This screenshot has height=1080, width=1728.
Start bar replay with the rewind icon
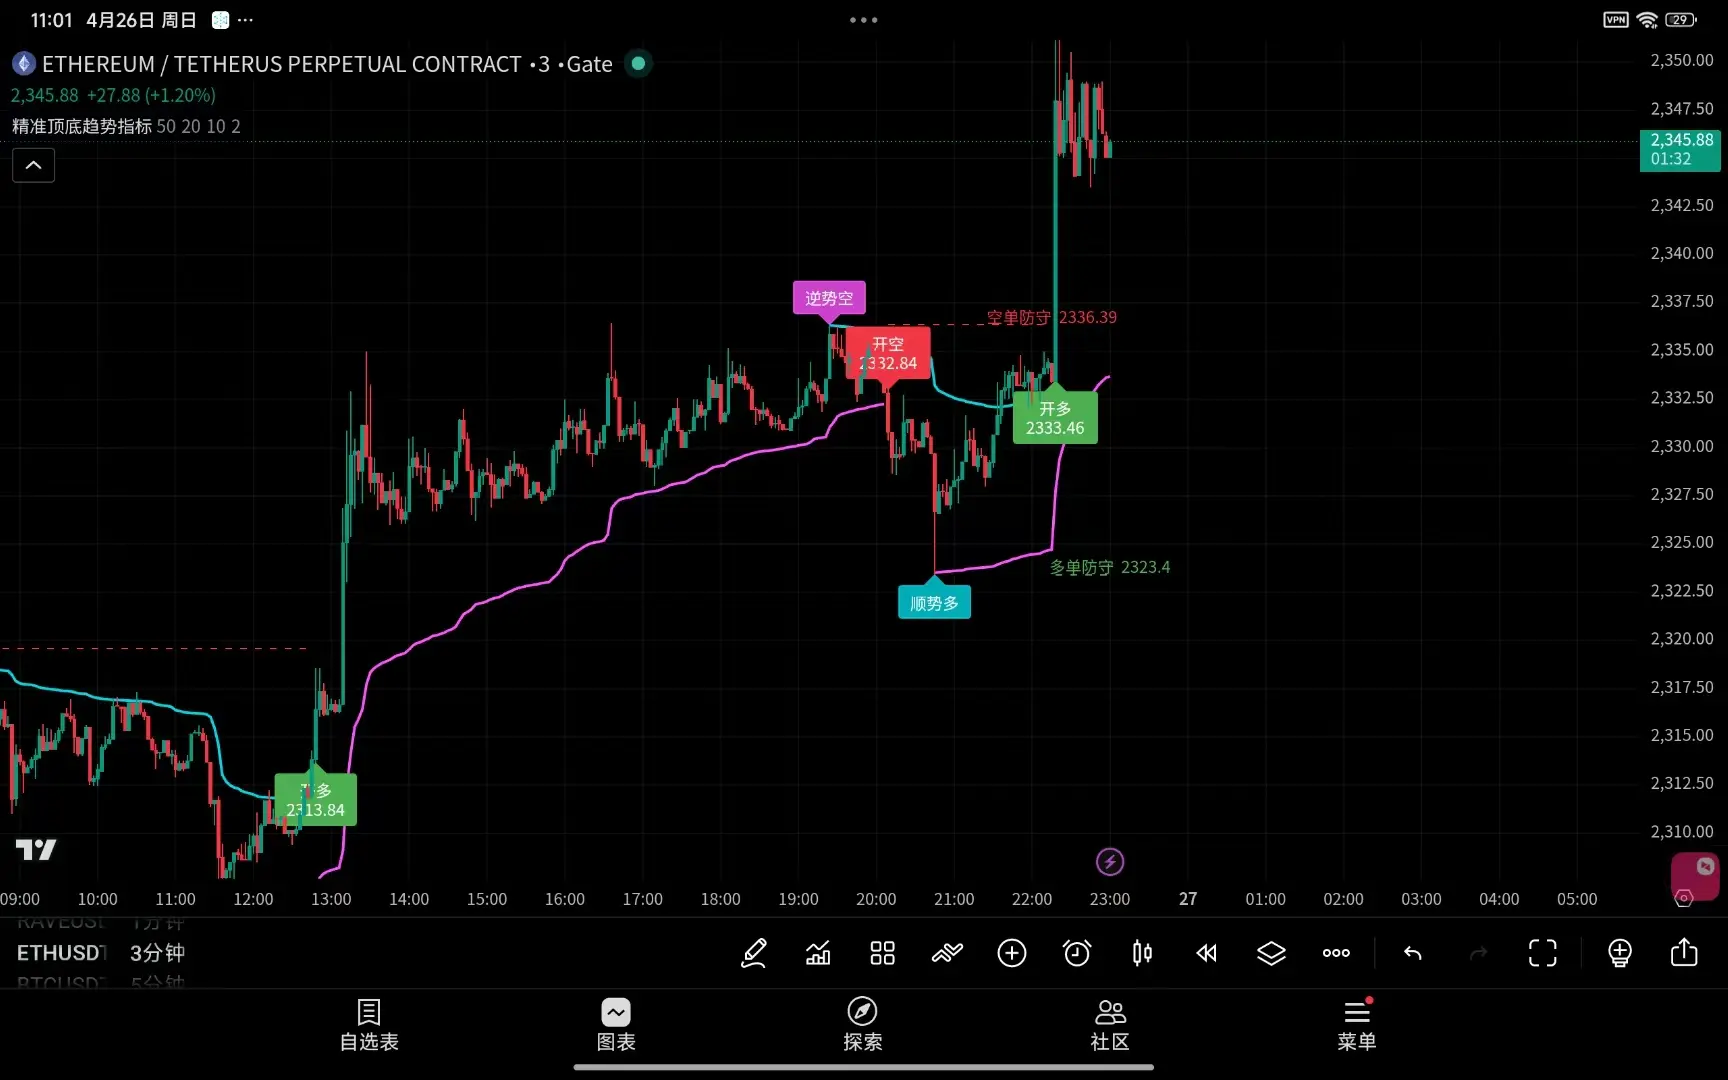tap(1207, 953)
